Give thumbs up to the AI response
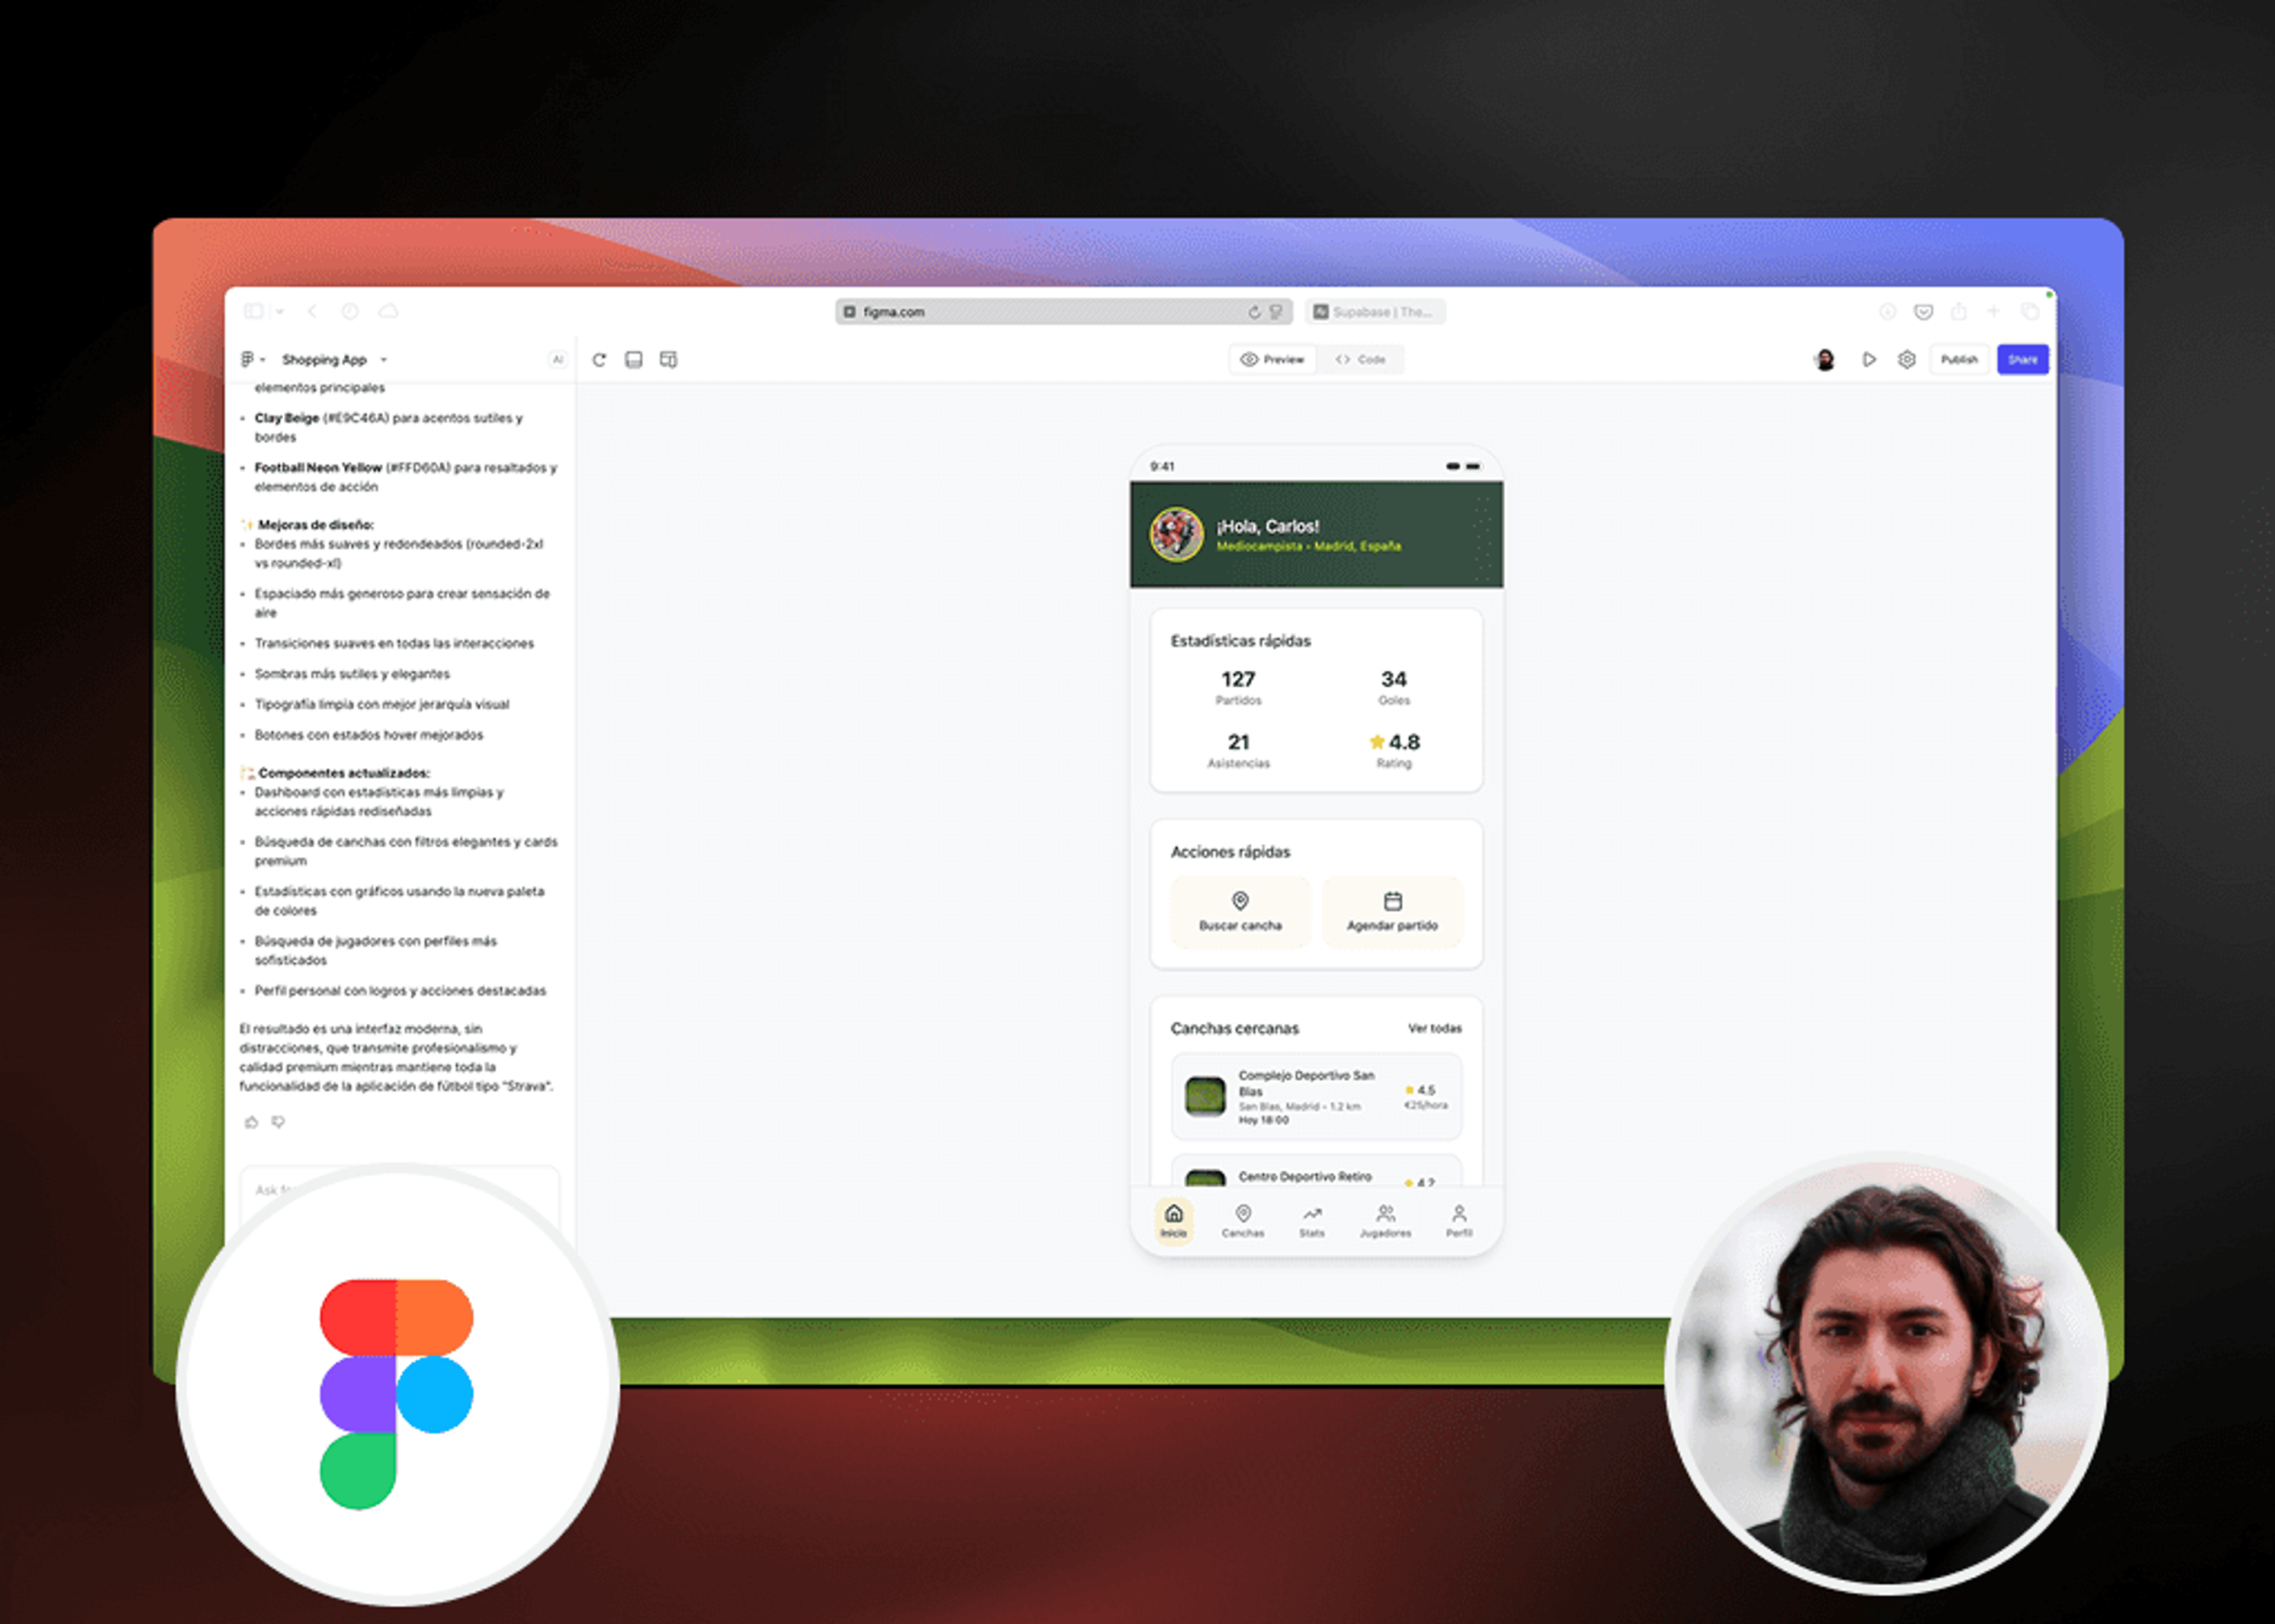 [251, 1122]
